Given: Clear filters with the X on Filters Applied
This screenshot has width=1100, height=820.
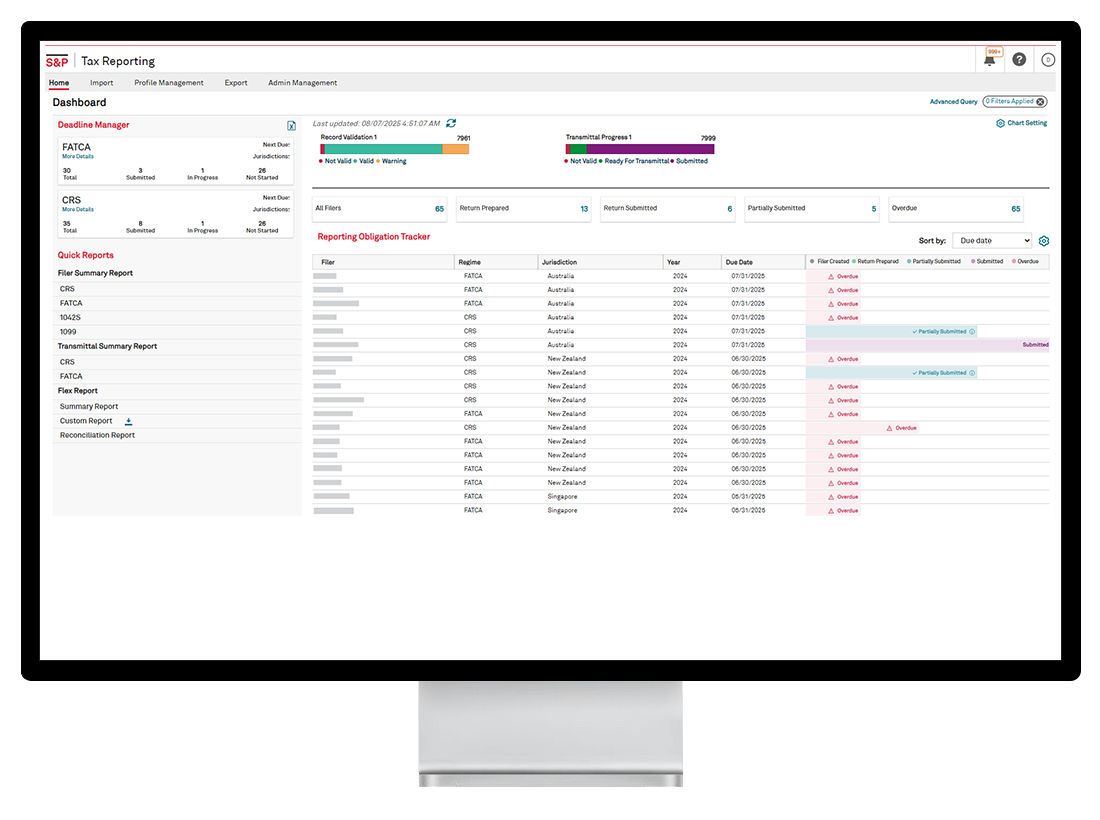Looking at the screenshot, I should (1040, 102).
